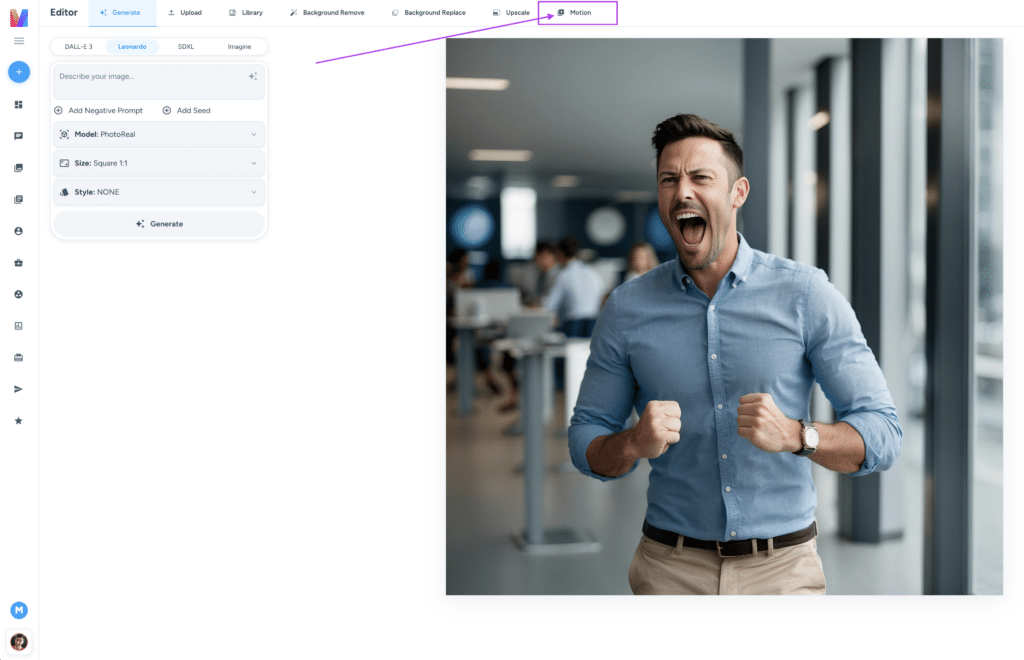
Task: Expand the Model: PhotoReal dropdown
Action: [x=159, y=134]
